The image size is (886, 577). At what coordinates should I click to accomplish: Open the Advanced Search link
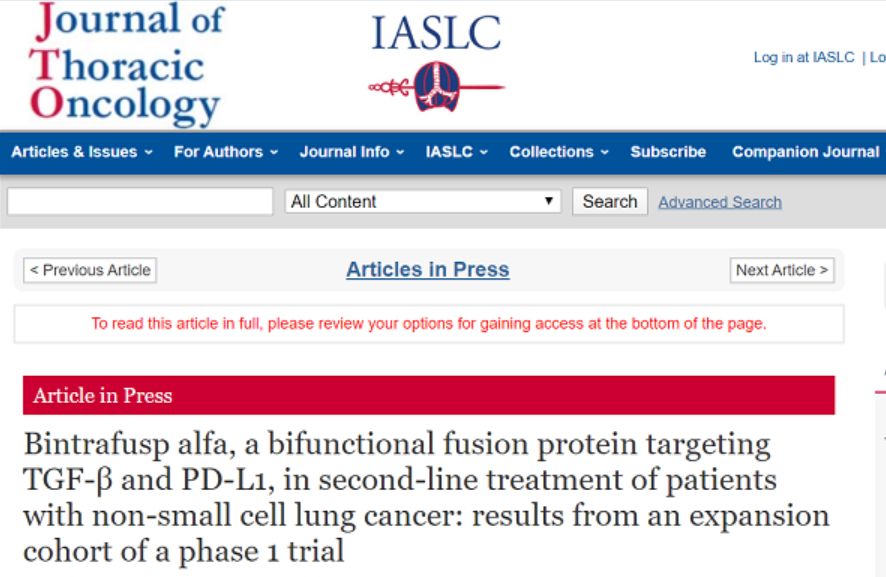coord(720,202)
